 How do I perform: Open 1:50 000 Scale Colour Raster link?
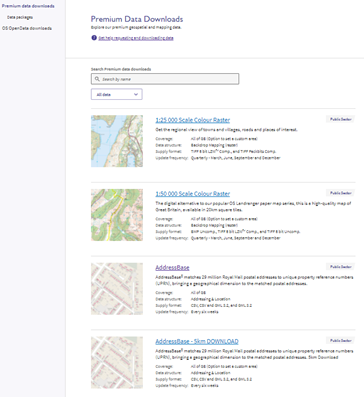point(193,194)
